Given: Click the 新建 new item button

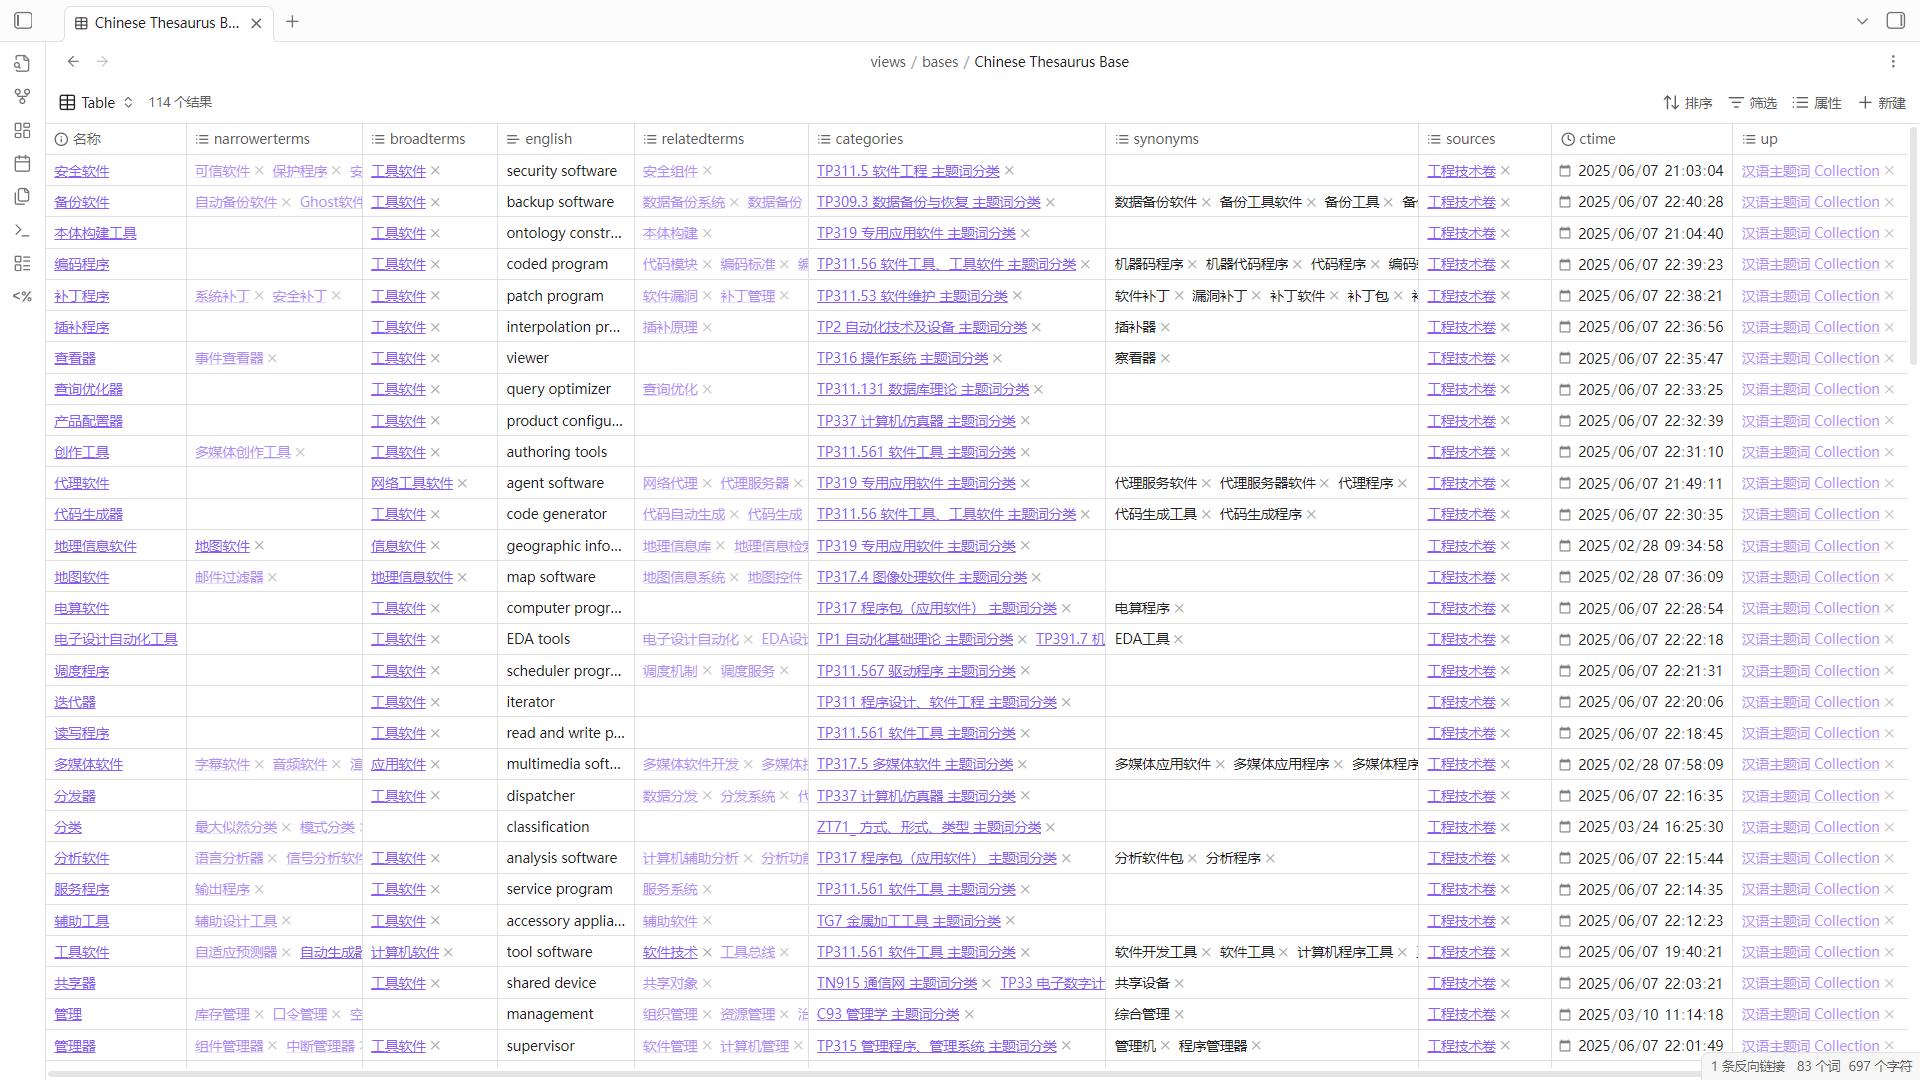Looking at the screenshot, I should 1882,103.
